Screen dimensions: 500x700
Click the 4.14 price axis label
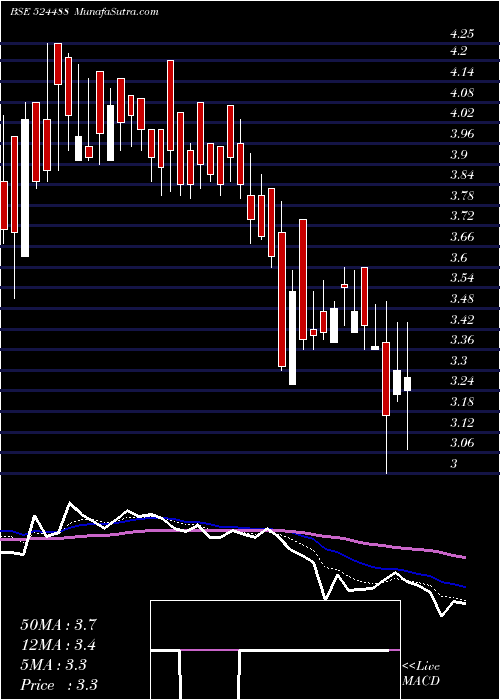pos(462,72)
